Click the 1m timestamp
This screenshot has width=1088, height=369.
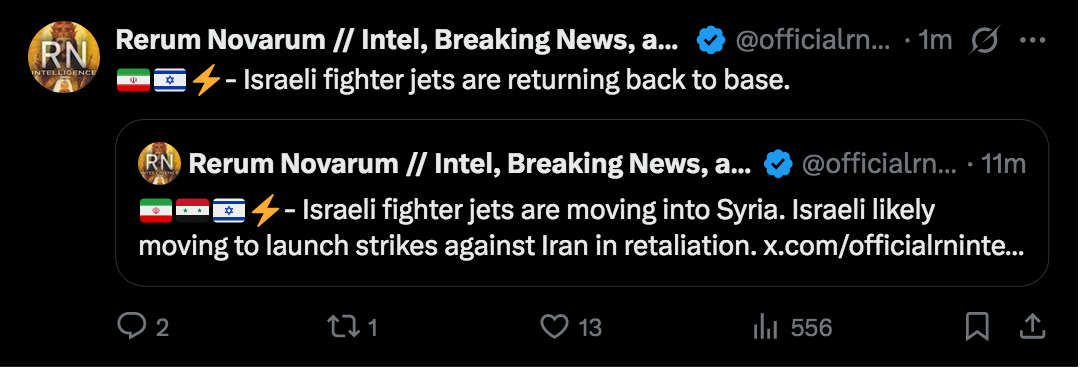[x=935, y=41]
